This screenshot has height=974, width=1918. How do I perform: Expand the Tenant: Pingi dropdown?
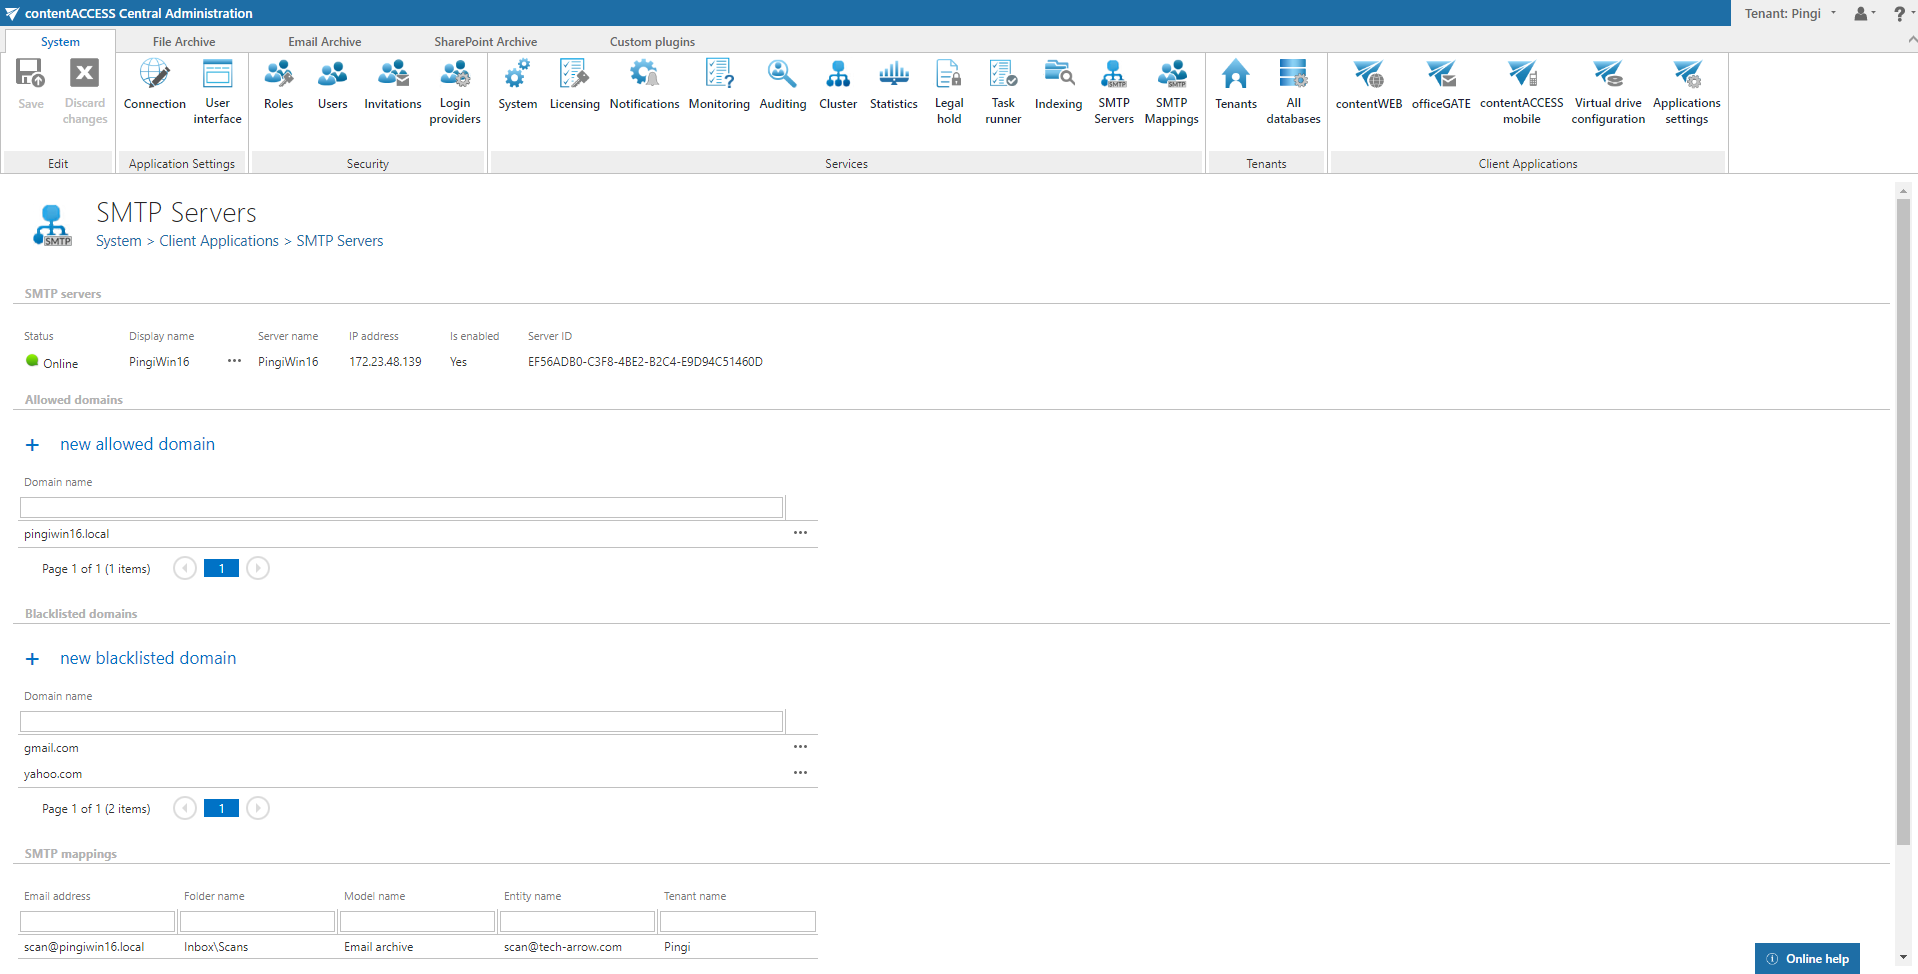[1790, 13]
